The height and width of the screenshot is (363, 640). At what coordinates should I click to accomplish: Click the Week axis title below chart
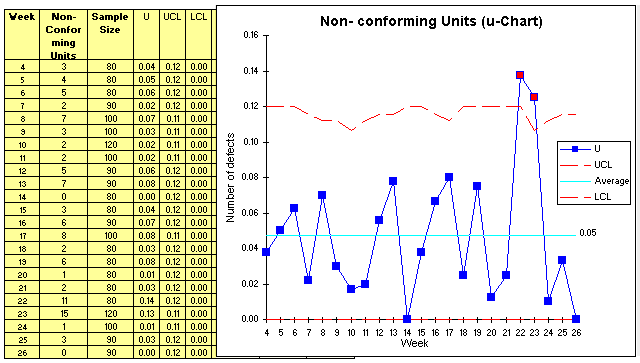coord(414,343)
